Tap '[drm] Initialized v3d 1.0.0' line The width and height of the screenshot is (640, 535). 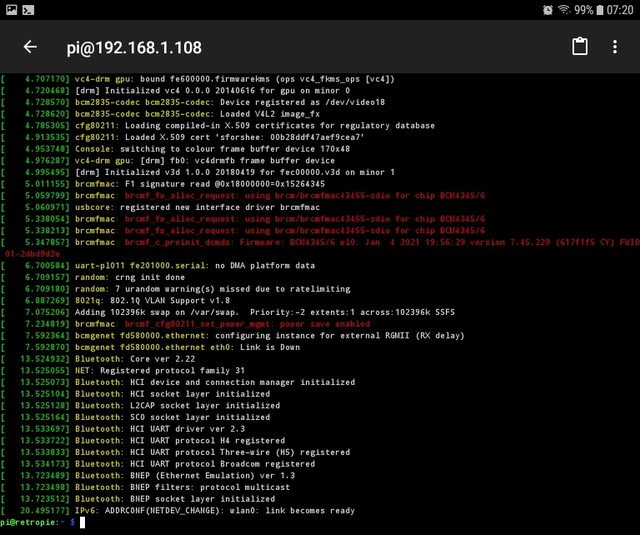(x=198, y=172)
